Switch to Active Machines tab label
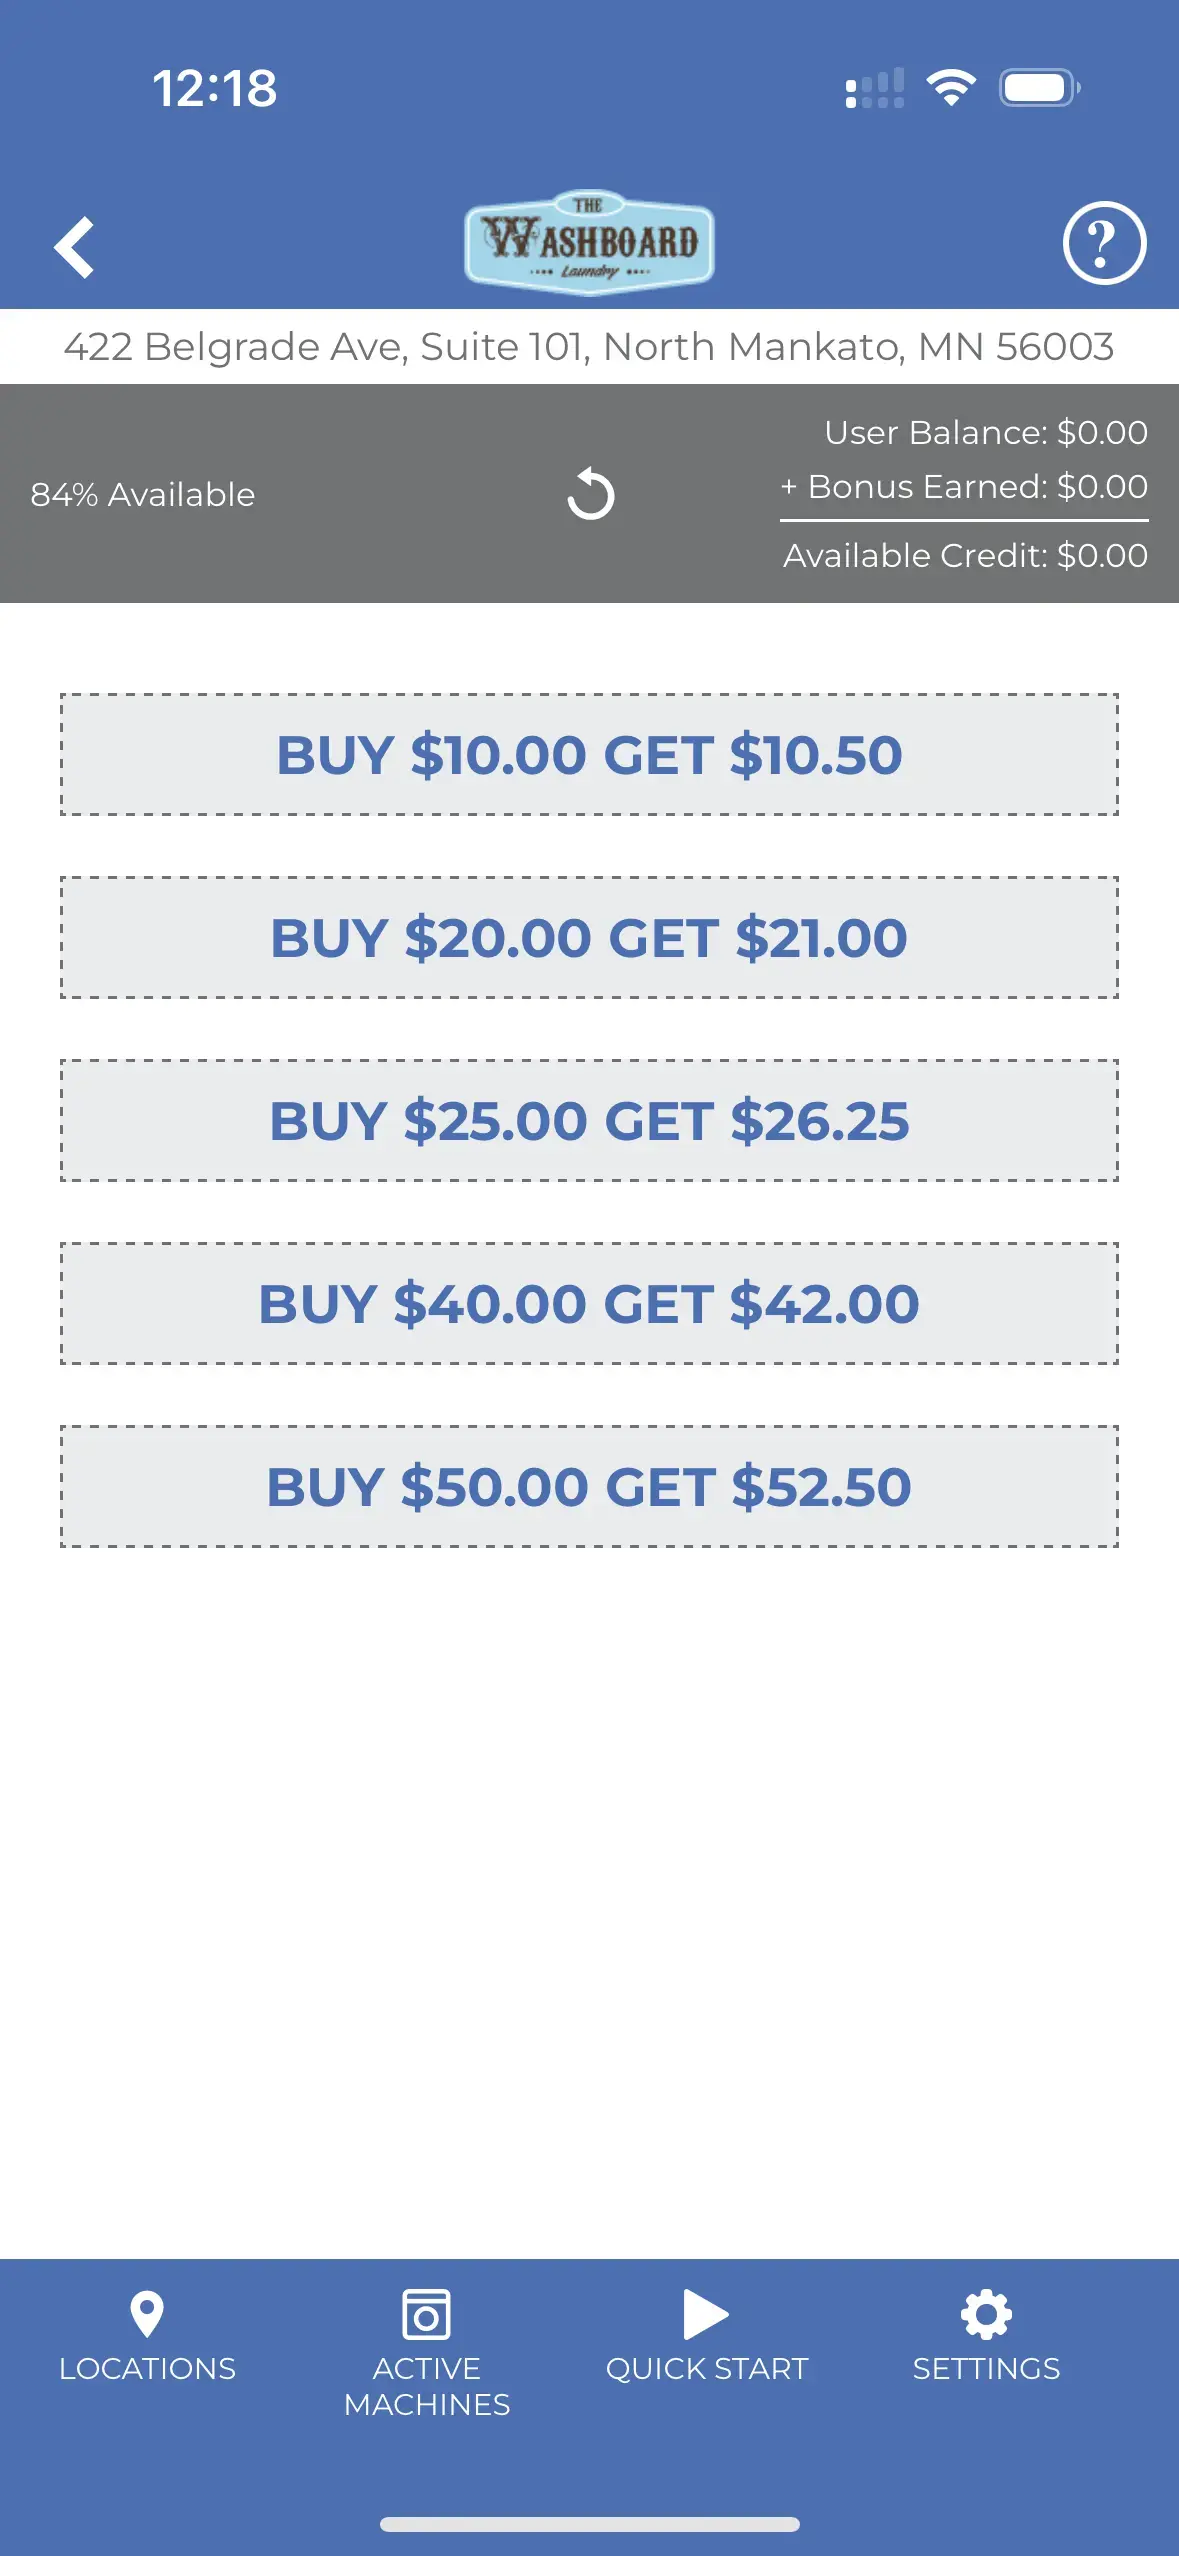 [x=427, y=2386]
